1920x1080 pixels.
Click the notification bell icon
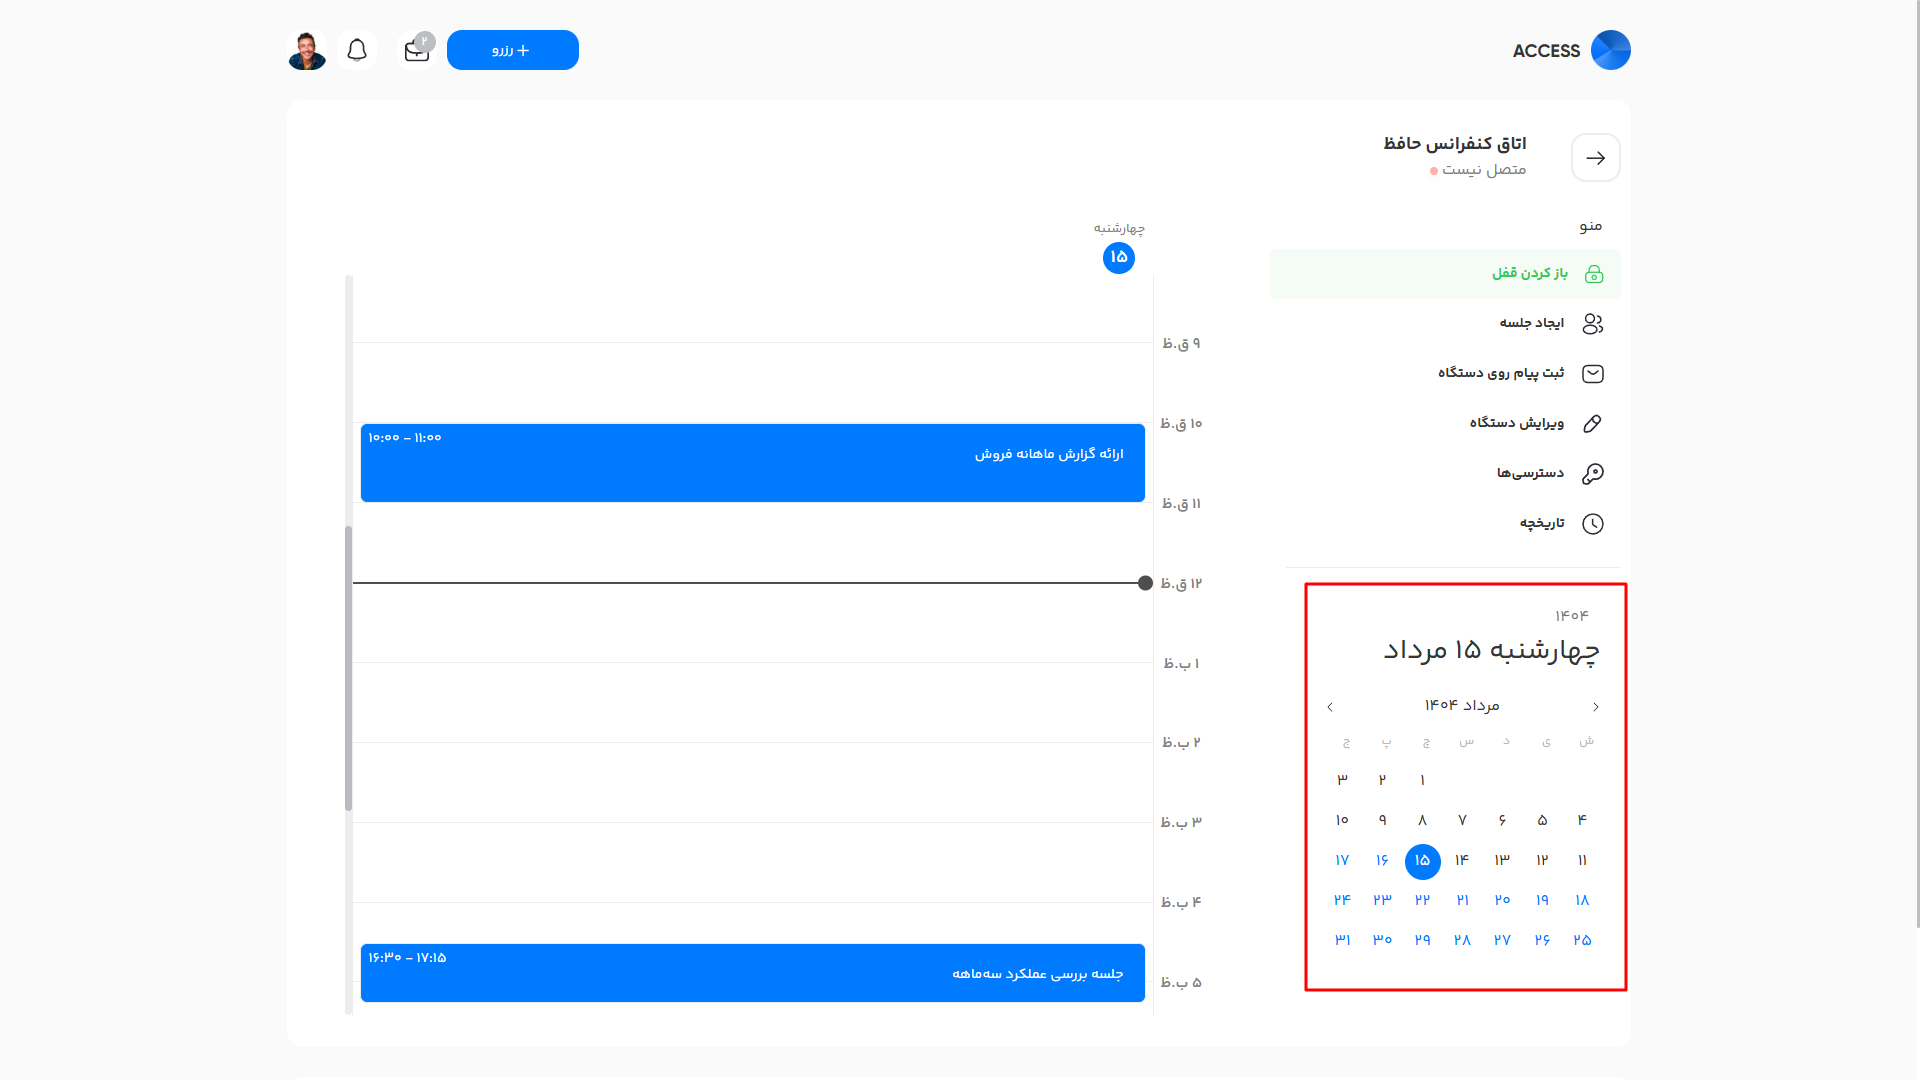(x=357, y=48)
